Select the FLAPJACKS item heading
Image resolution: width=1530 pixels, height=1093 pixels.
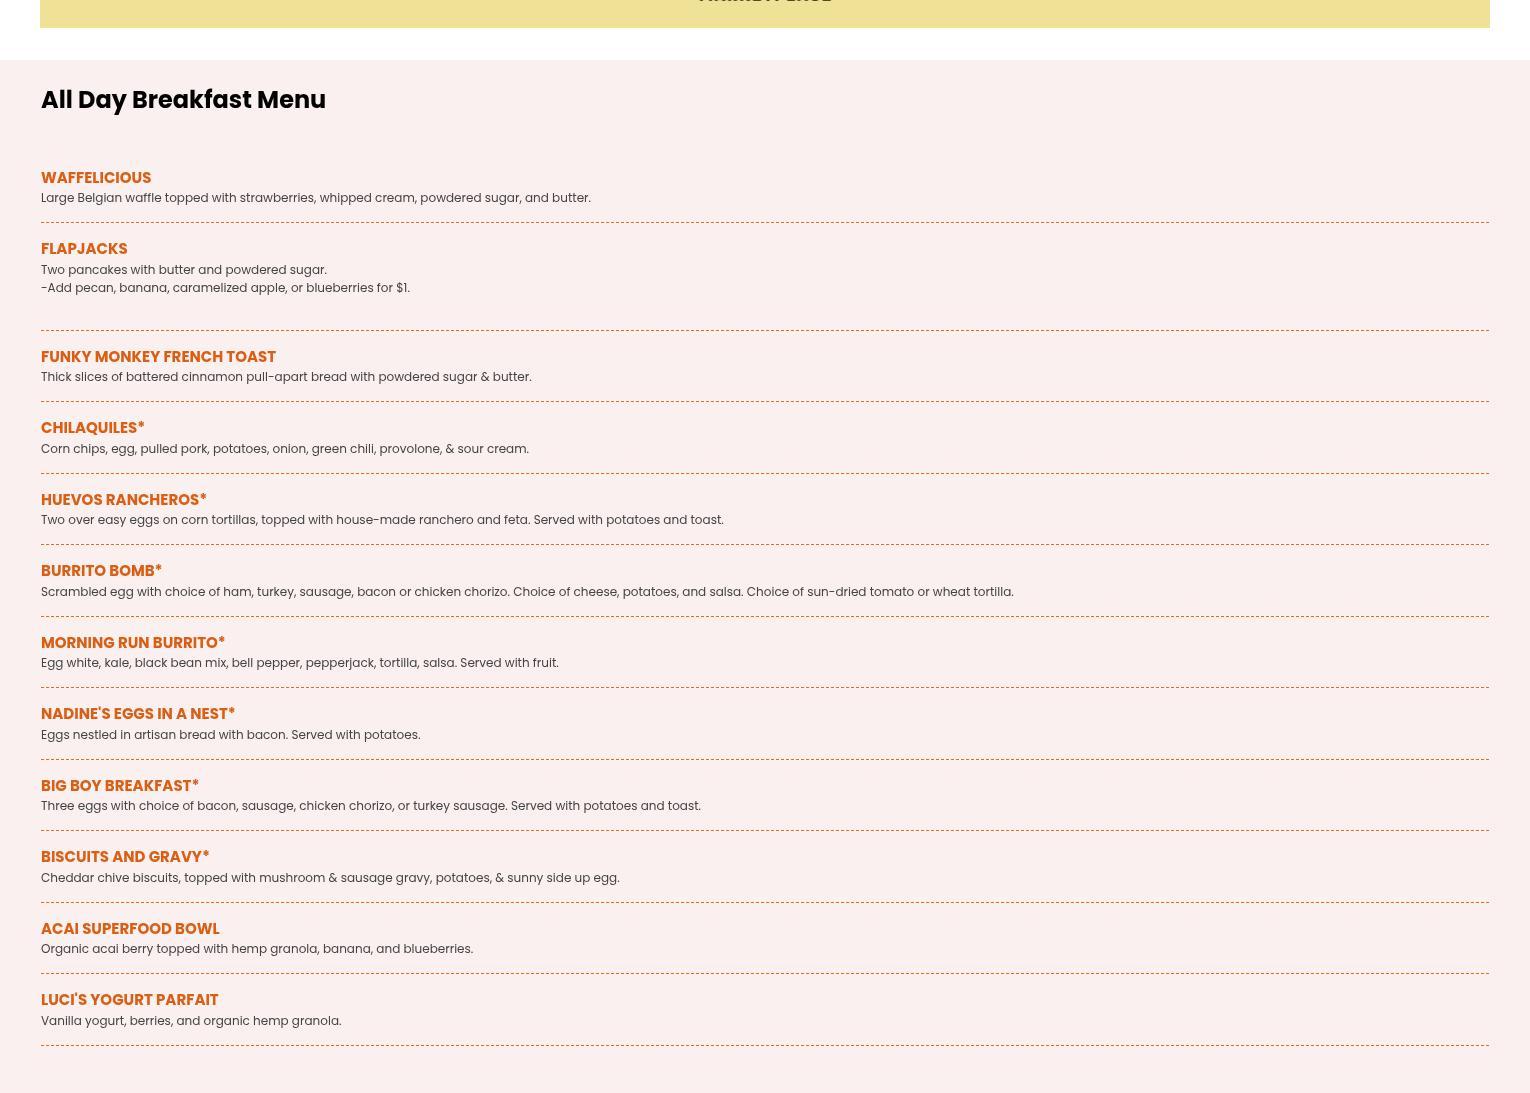coord(84,249)
